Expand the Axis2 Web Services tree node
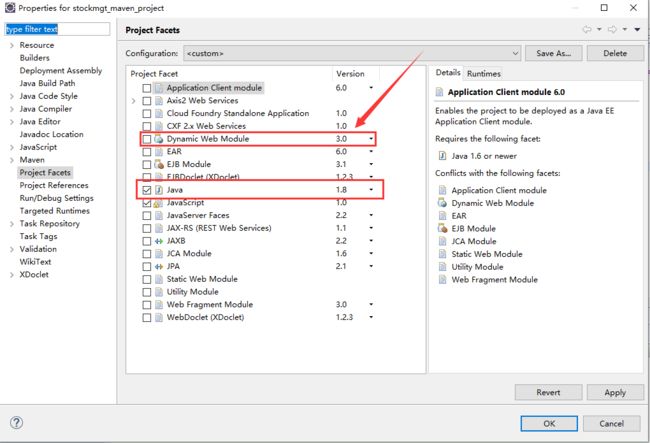This screenshot has height=443, width=650. [x=133, y=101]
